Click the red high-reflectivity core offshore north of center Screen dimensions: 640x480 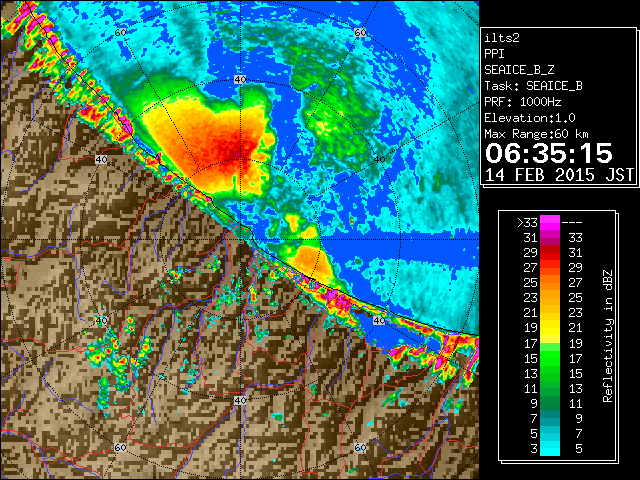point(235,151)
